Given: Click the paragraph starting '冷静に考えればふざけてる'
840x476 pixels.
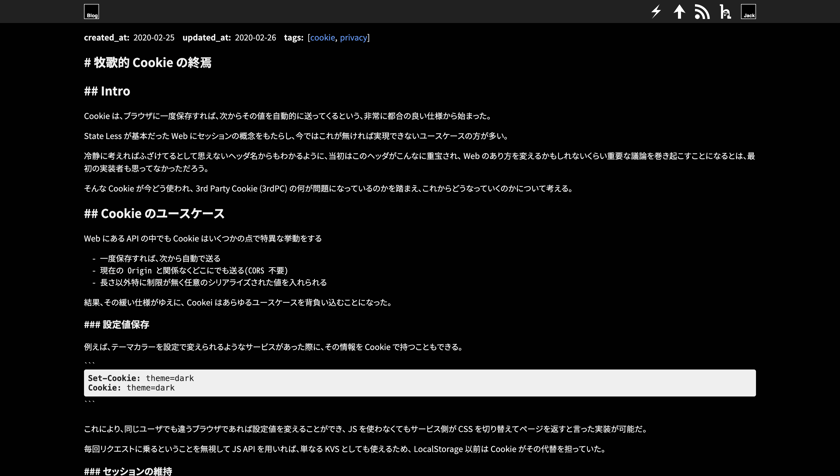Looking at the screenshot, I should 419,162.
